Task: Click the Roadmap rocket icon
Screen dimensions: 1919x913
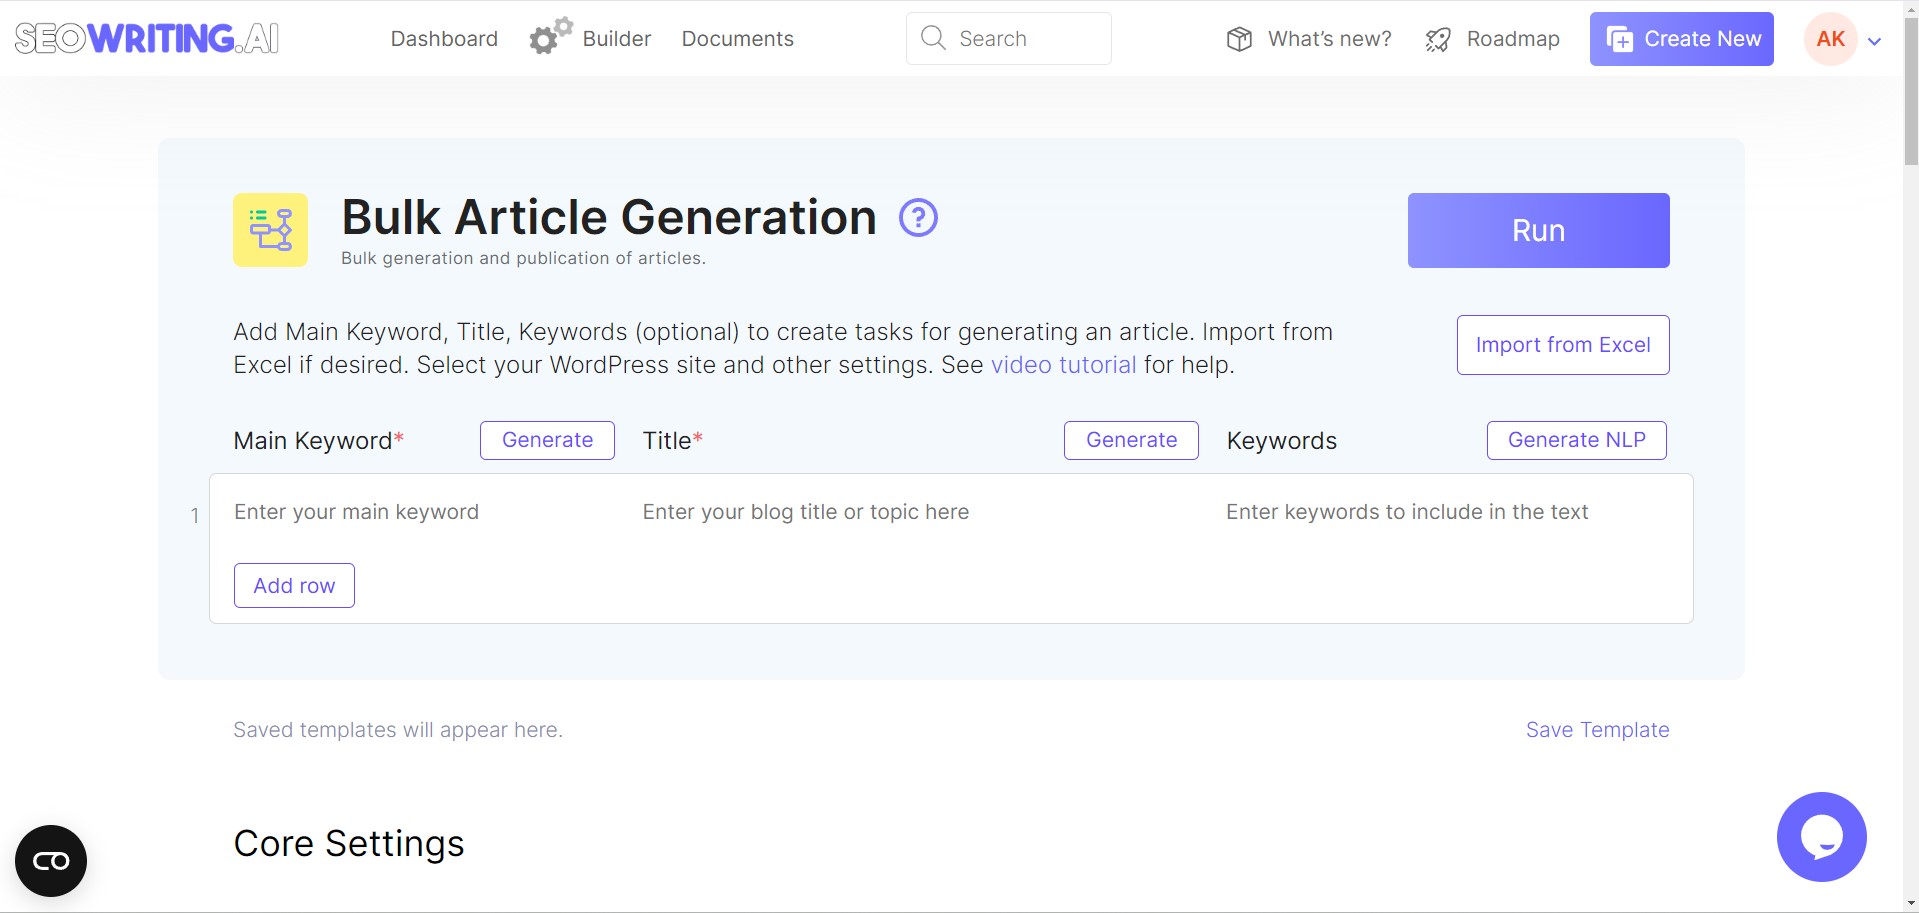Action: 1438,39
